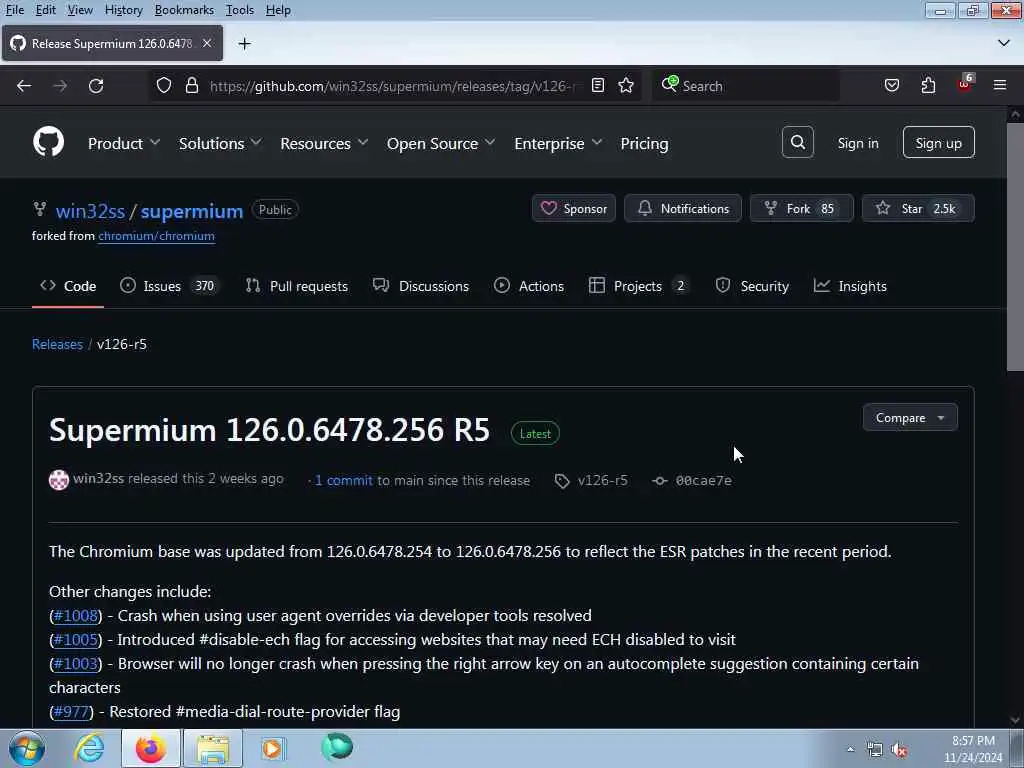This screenshot has width=1024, height=768.
Task: Click the uBlock Origin extension icon
Action: 965,84
